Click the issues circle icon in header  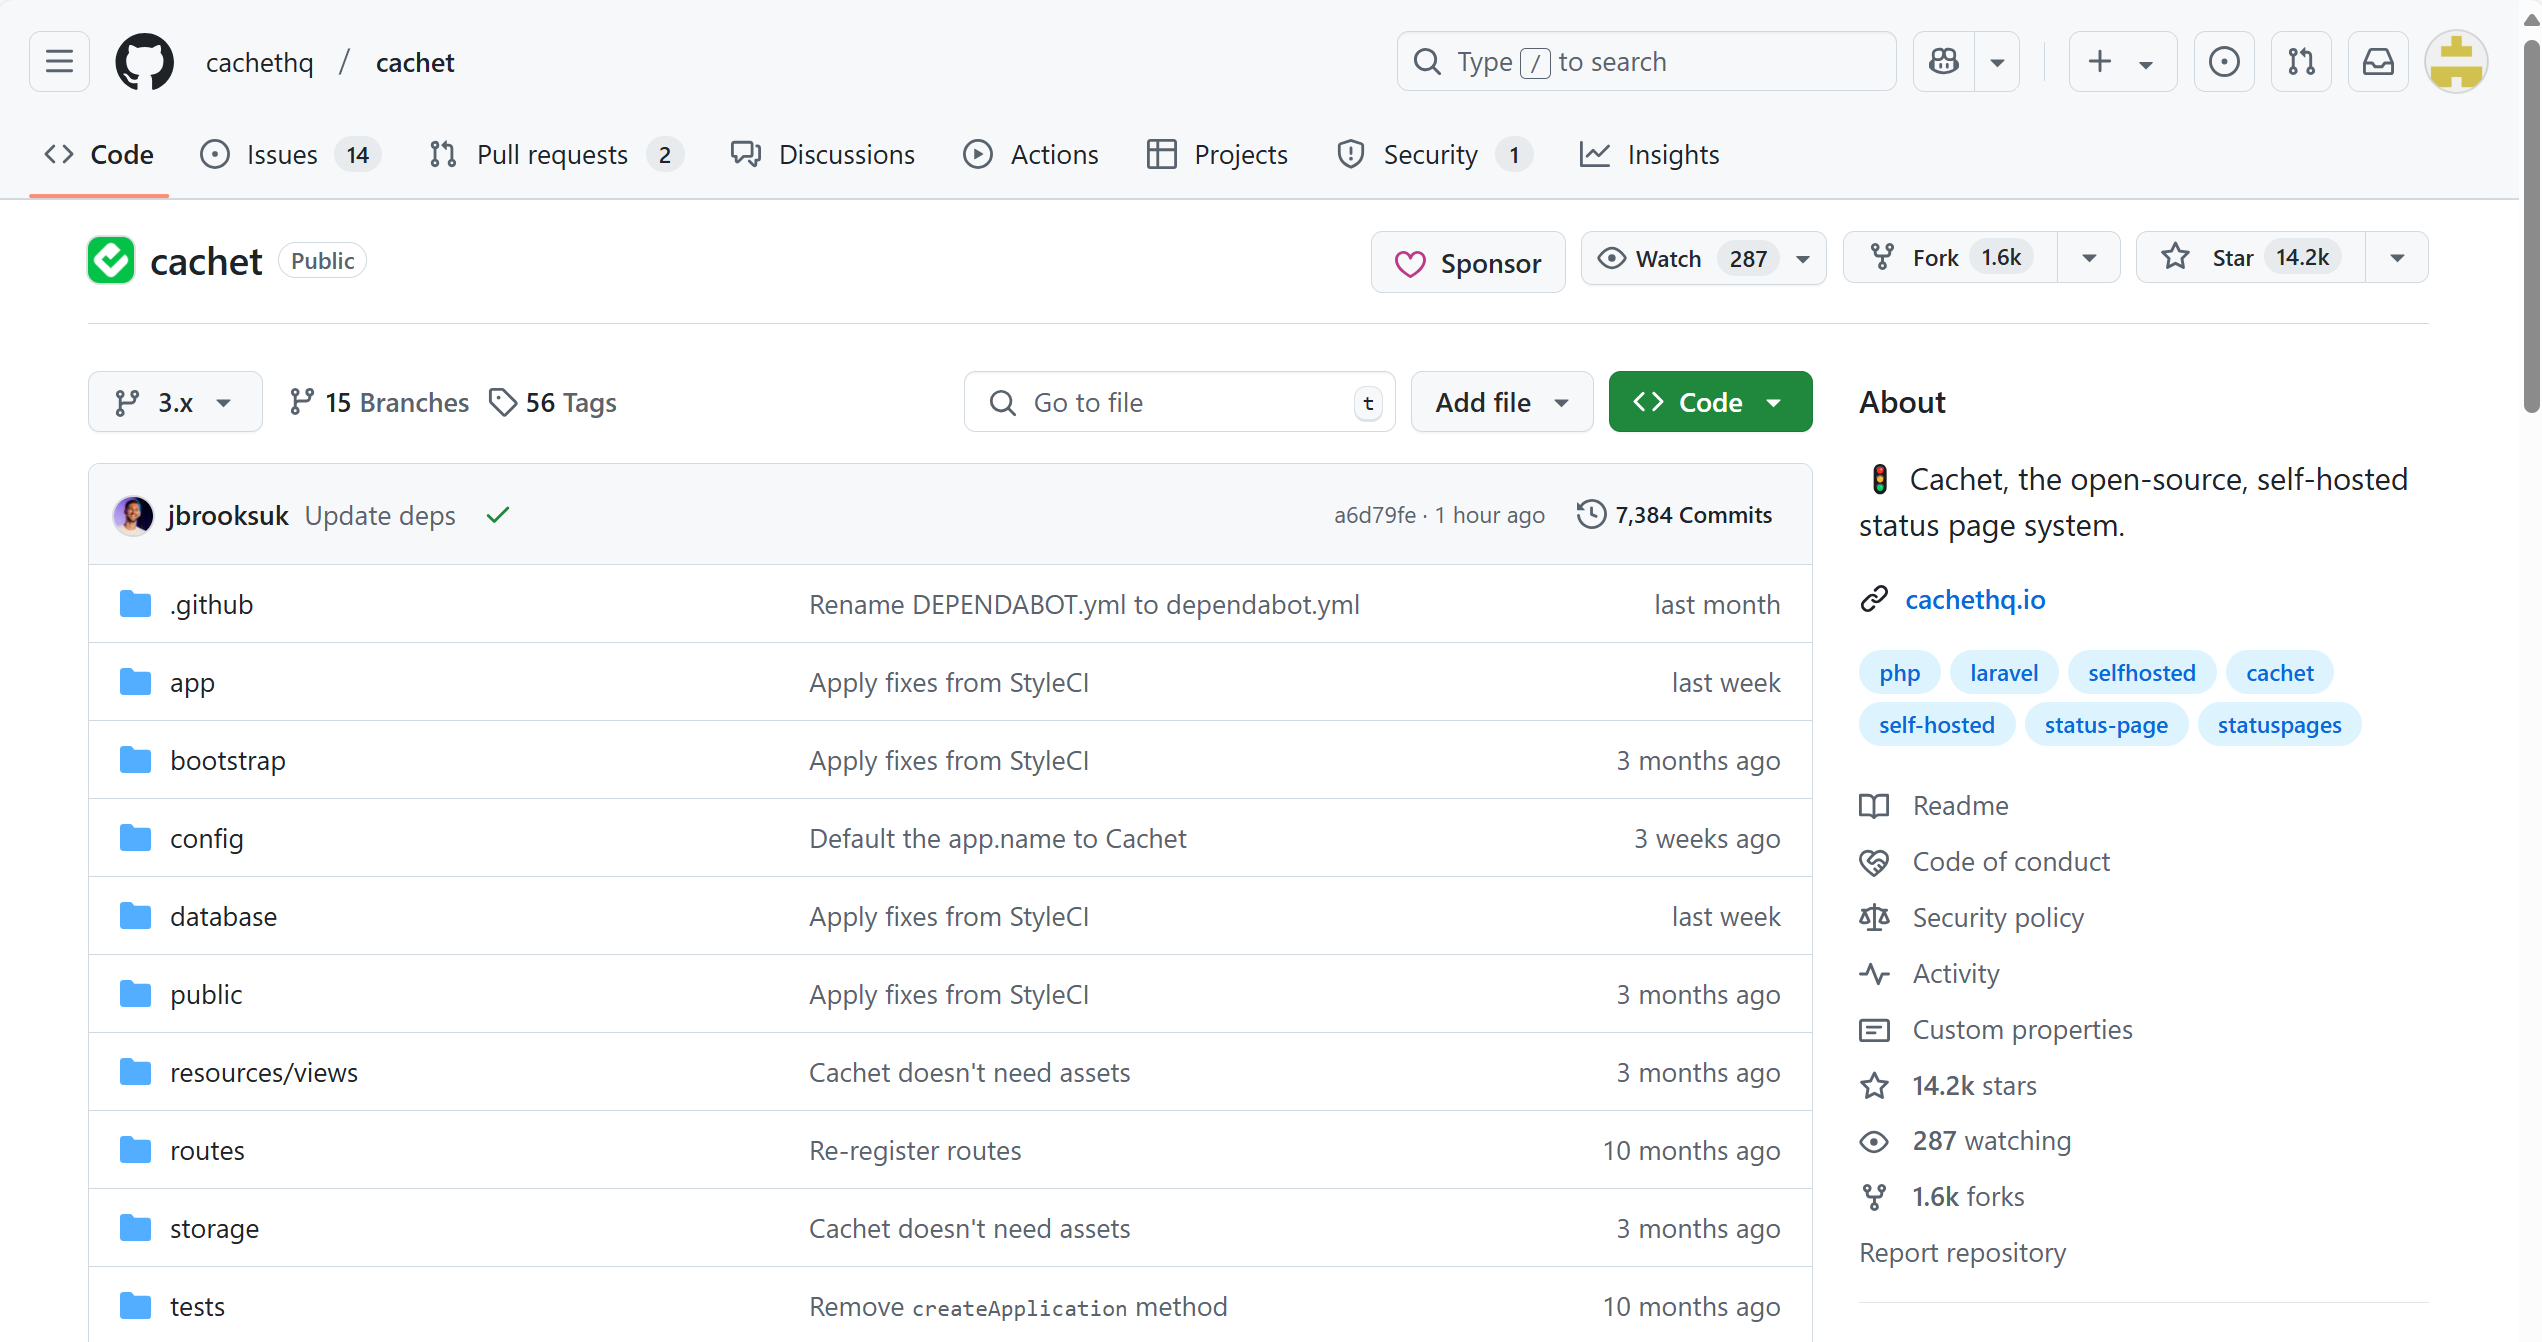tap(2224, 62)
